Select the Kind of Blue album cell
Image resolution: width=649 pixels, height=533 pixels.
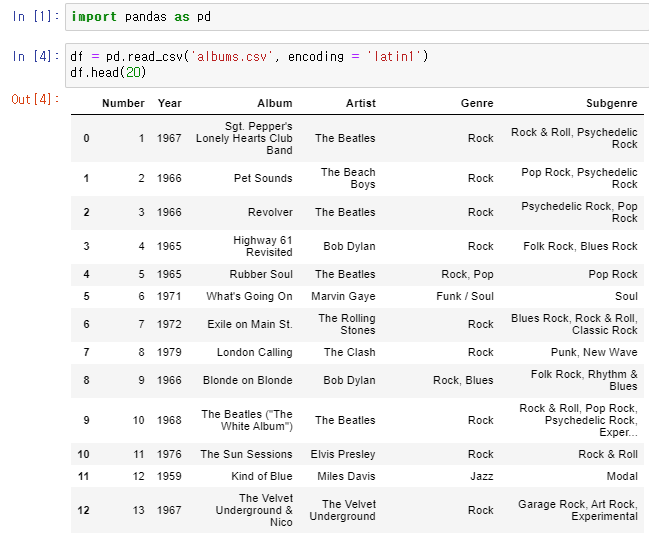(262, 476)
